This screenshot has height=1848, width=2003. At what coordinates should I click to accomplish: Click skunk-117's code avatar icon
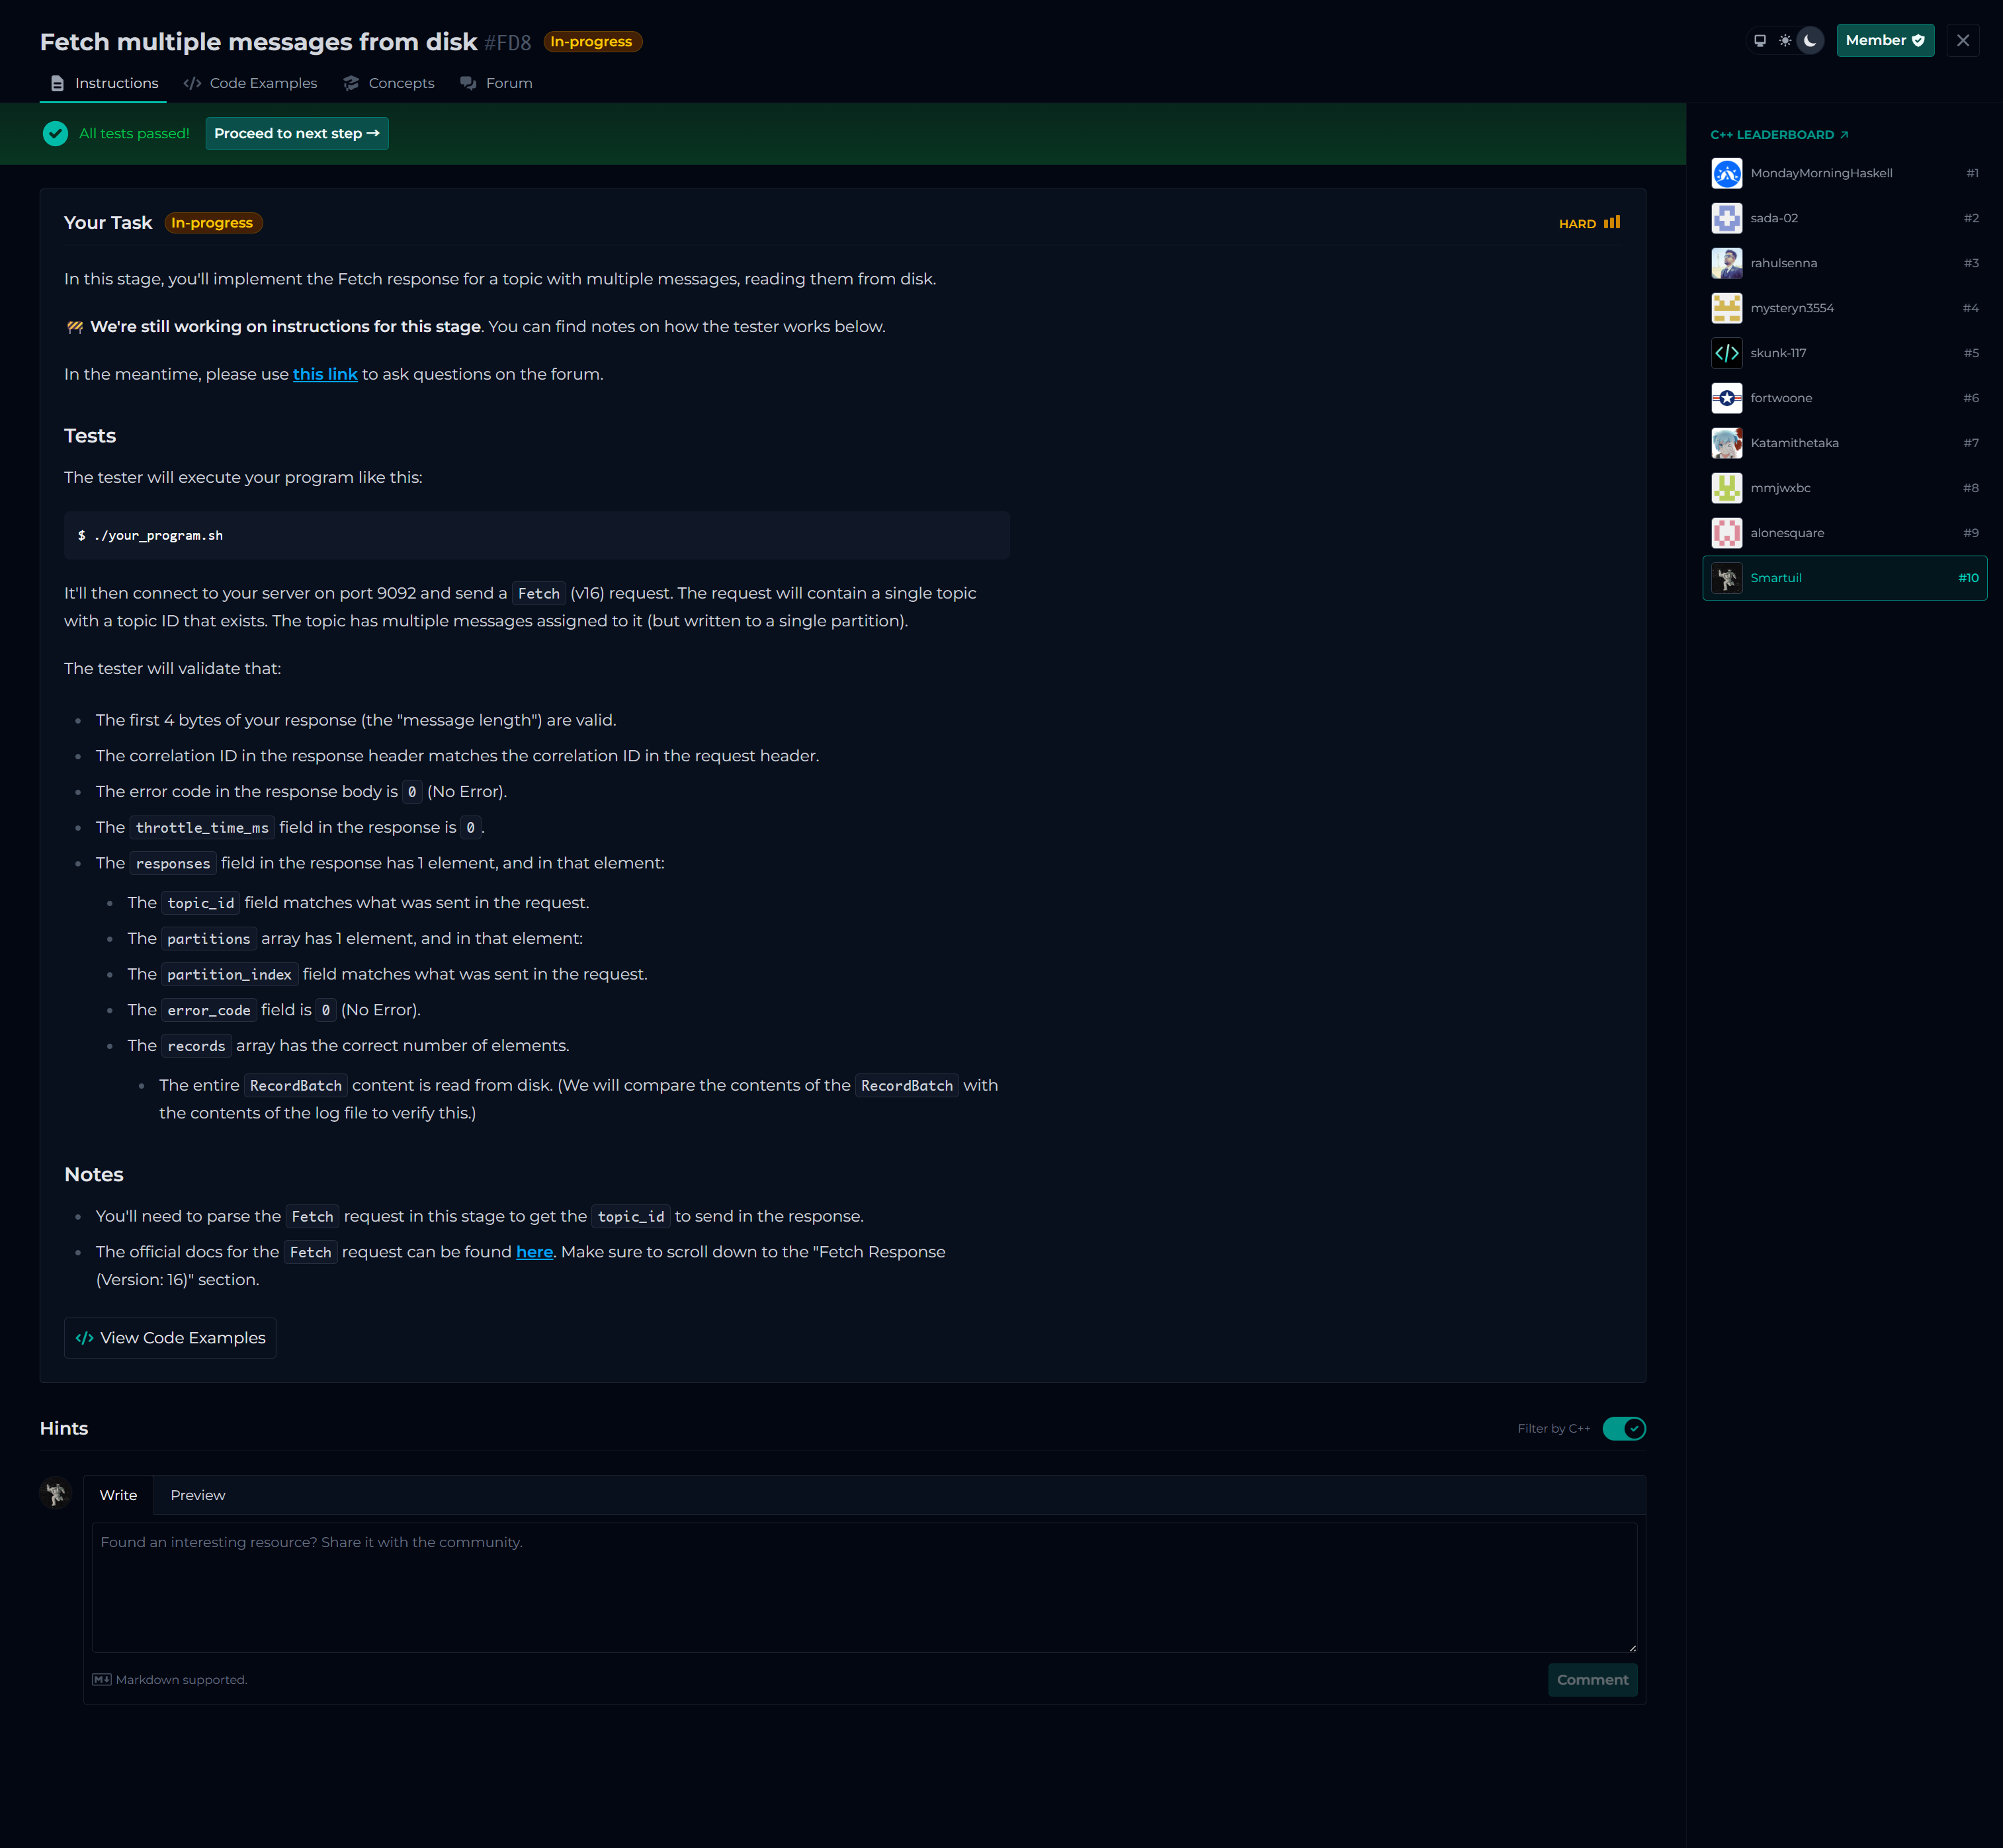[x=1727, y=353]
